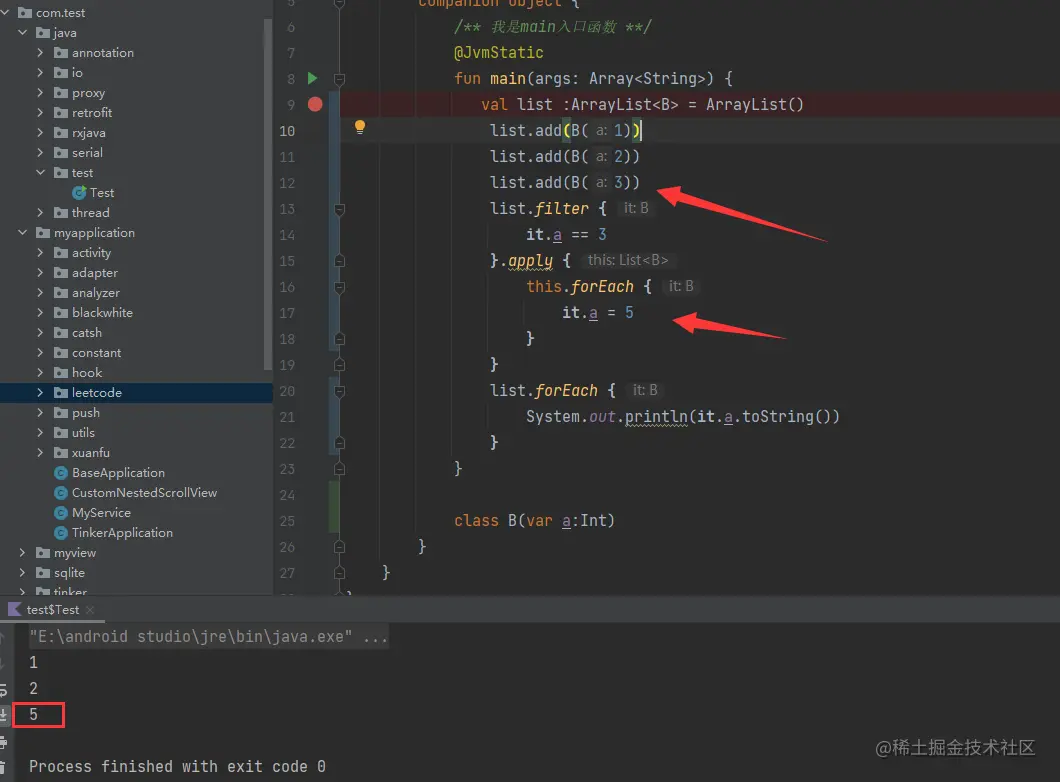Click the trash clear-all icon in run toolbar
Screen dimensions: 1060x782
pos(3,768)
